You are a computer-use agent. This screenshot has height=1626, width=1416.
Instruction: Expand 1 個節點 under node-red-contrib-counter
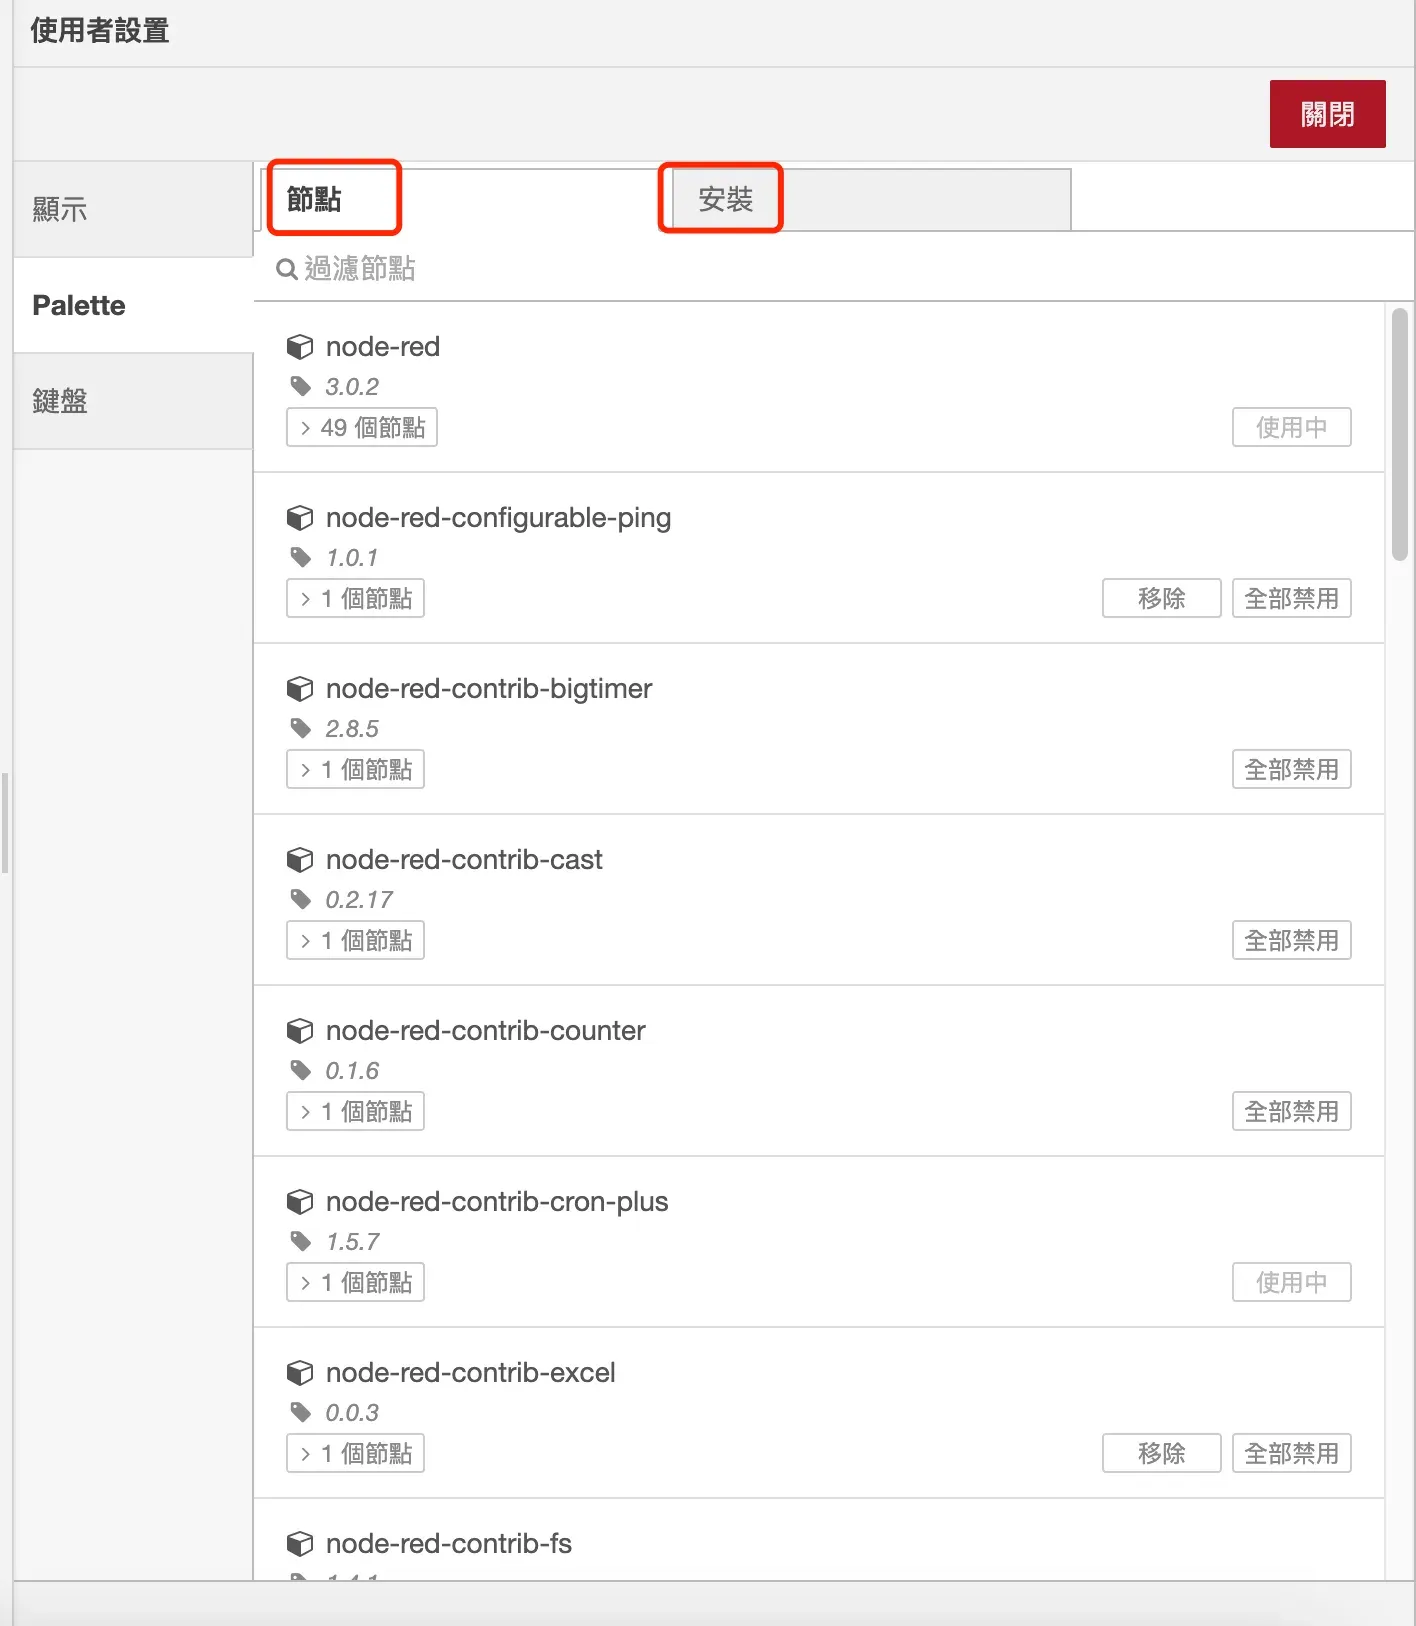355,1111
